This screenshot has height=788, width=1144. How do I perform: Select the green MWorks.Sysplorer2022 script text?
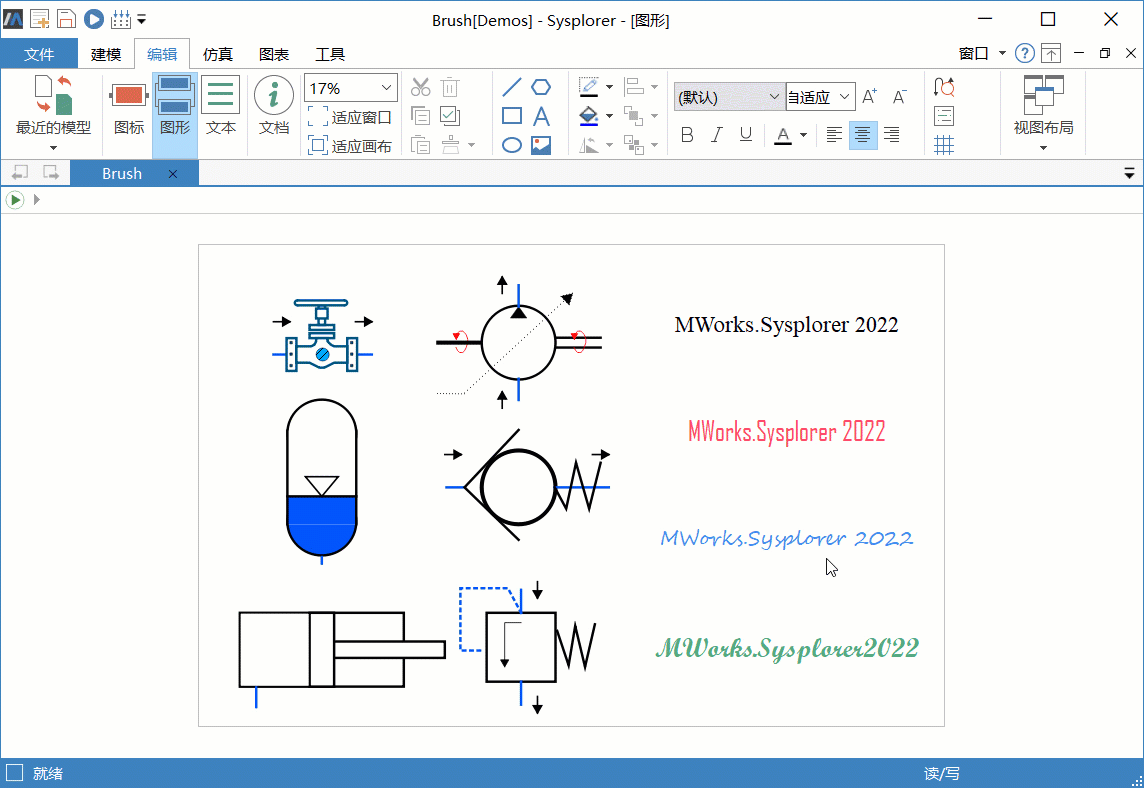click(787, 648)
